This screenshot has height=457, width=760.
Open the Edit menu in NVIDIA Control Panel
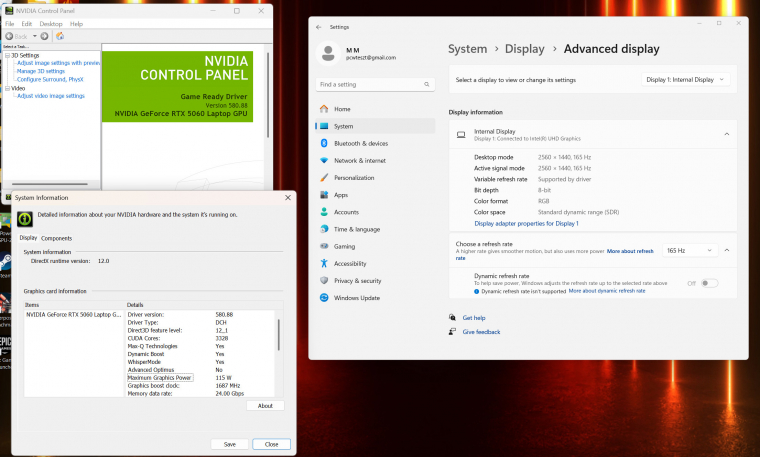coord(27,24)
